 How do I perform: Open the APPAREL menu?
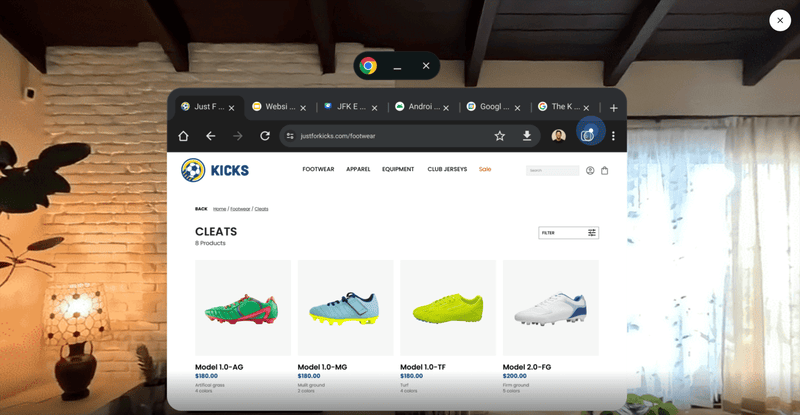pyautogui.click(x=358, y=169)
